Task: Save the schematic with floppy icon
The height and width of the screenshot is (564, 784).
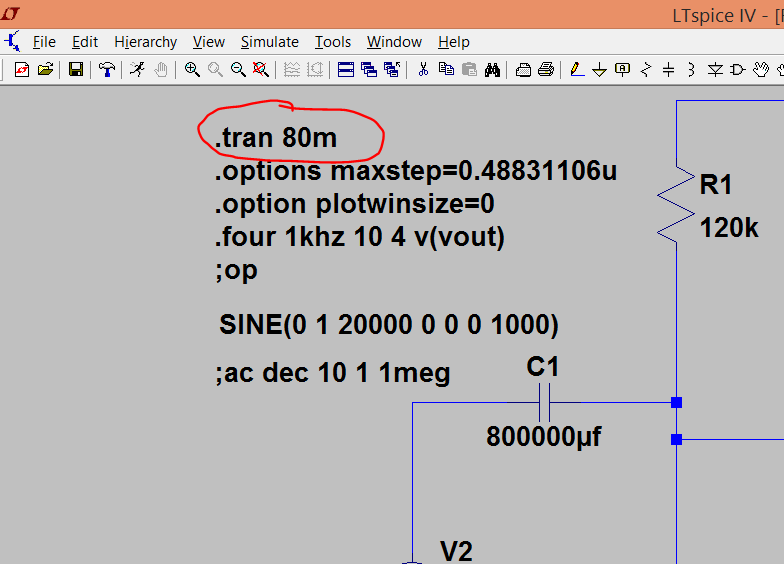Action: 76,70
